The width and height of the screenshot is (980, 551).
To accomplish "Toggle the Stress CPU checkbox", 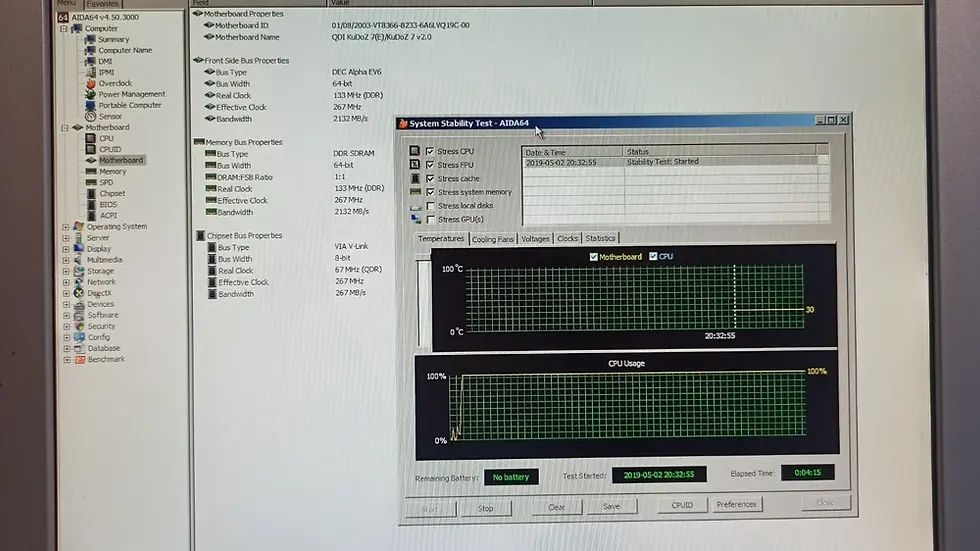I will 429,151.
